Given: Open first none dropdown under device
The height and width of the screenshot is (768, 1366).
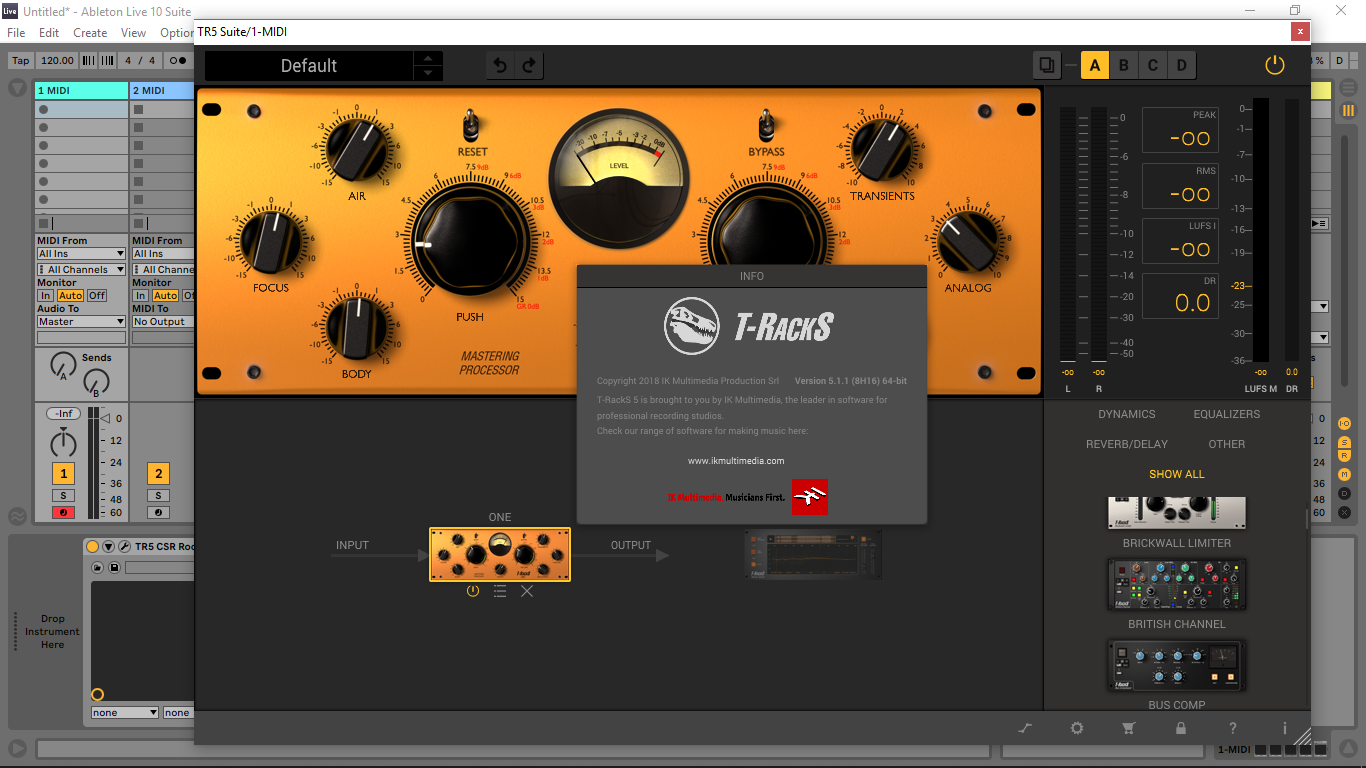Looking at the screenshot, I should (125, 713).
